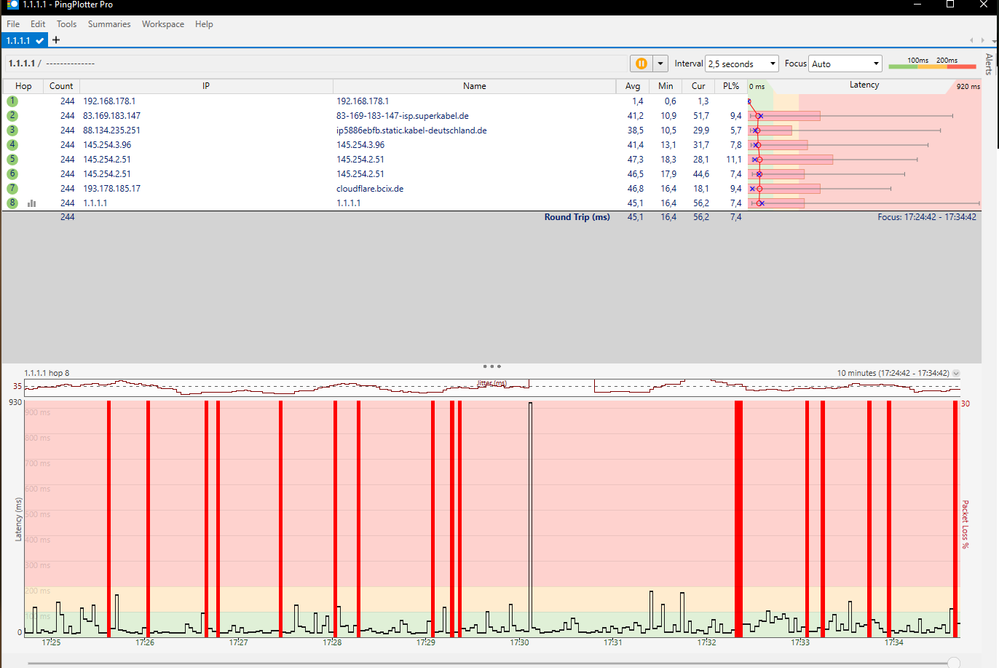Click the hop 8 green circle icon
The image size is (999, 668).
pos(12,203)
